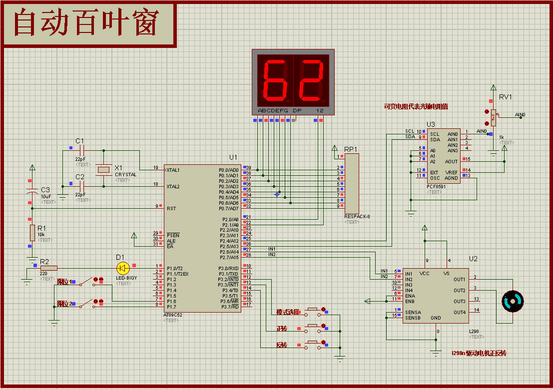
Task: Click the 自动百叶窗 title box
Action: (89, 24)
